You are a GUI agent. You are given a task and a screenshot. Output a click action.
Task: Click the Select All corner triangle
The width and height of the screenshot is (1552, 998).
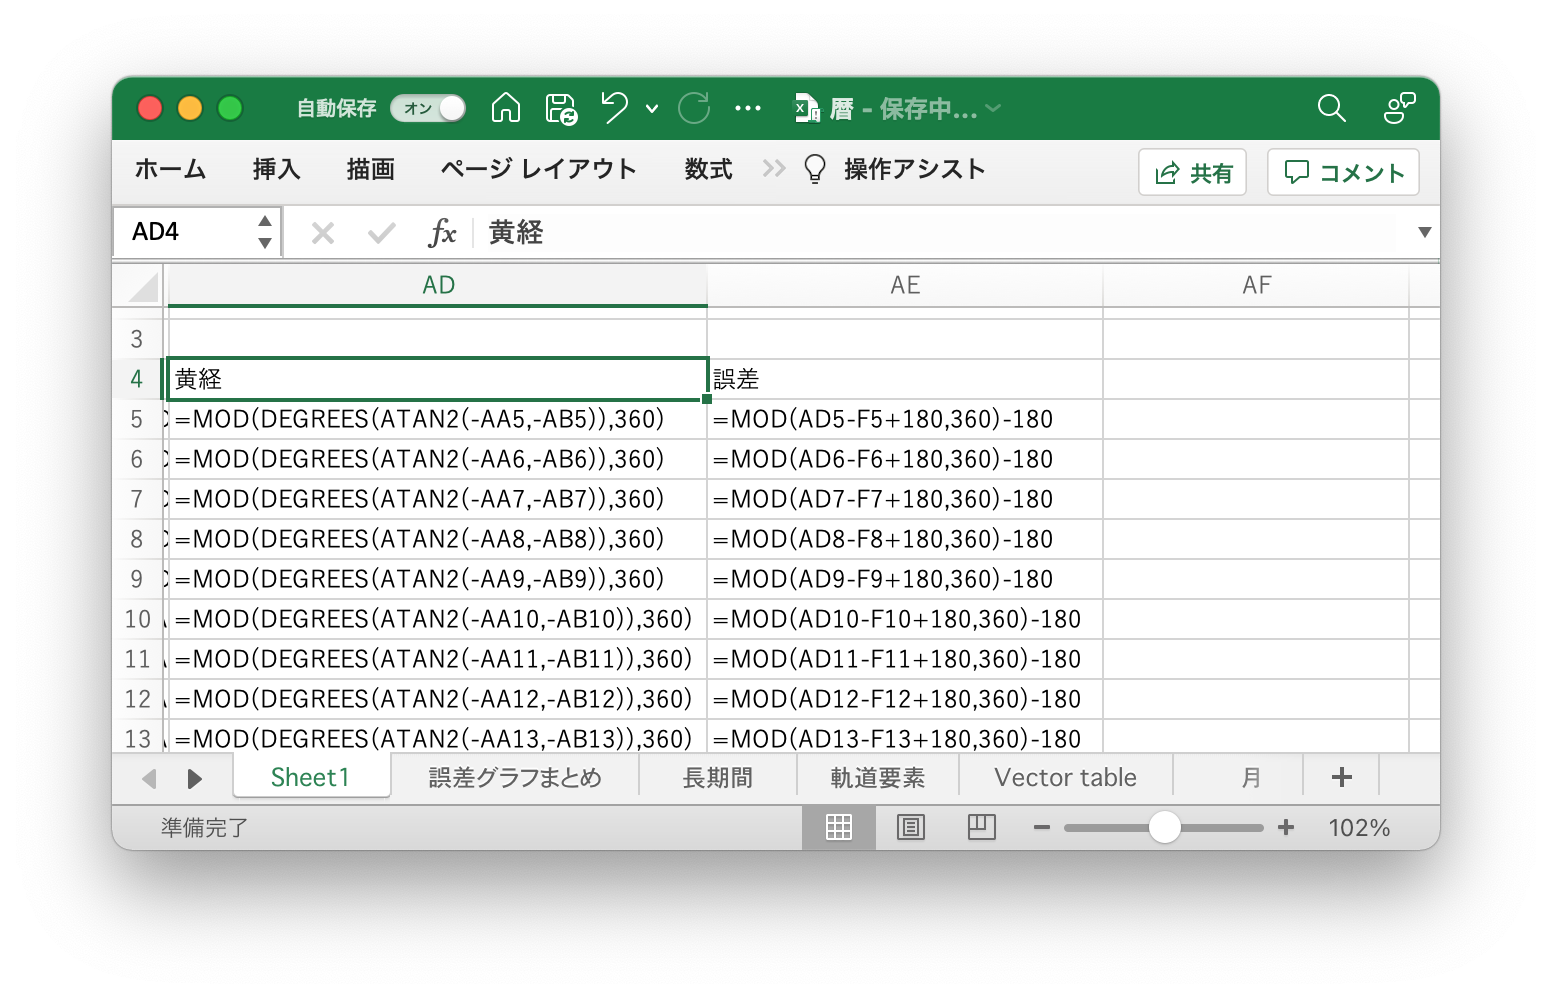tap(143, 286)
